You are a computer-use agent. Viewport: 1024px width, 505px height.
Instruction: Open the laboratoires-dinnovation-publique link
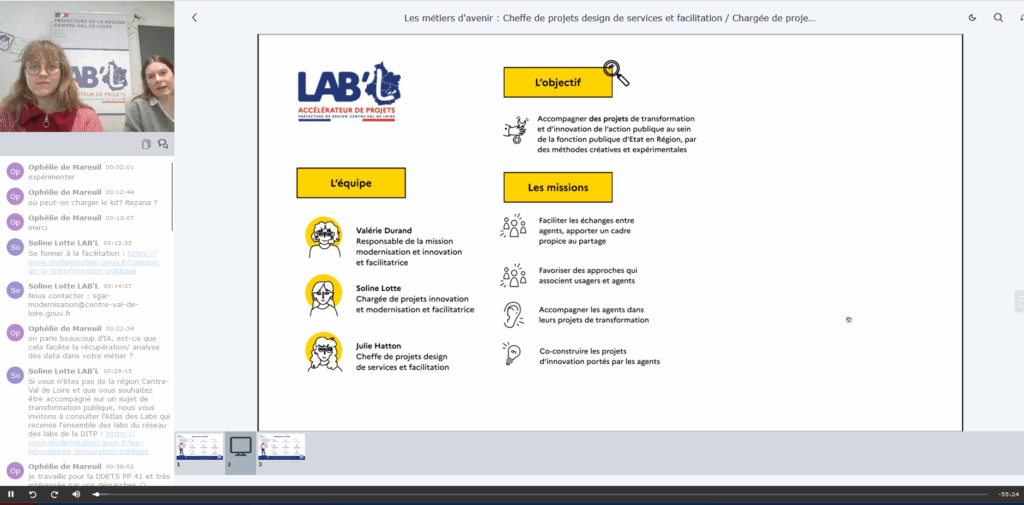[88, 442]
